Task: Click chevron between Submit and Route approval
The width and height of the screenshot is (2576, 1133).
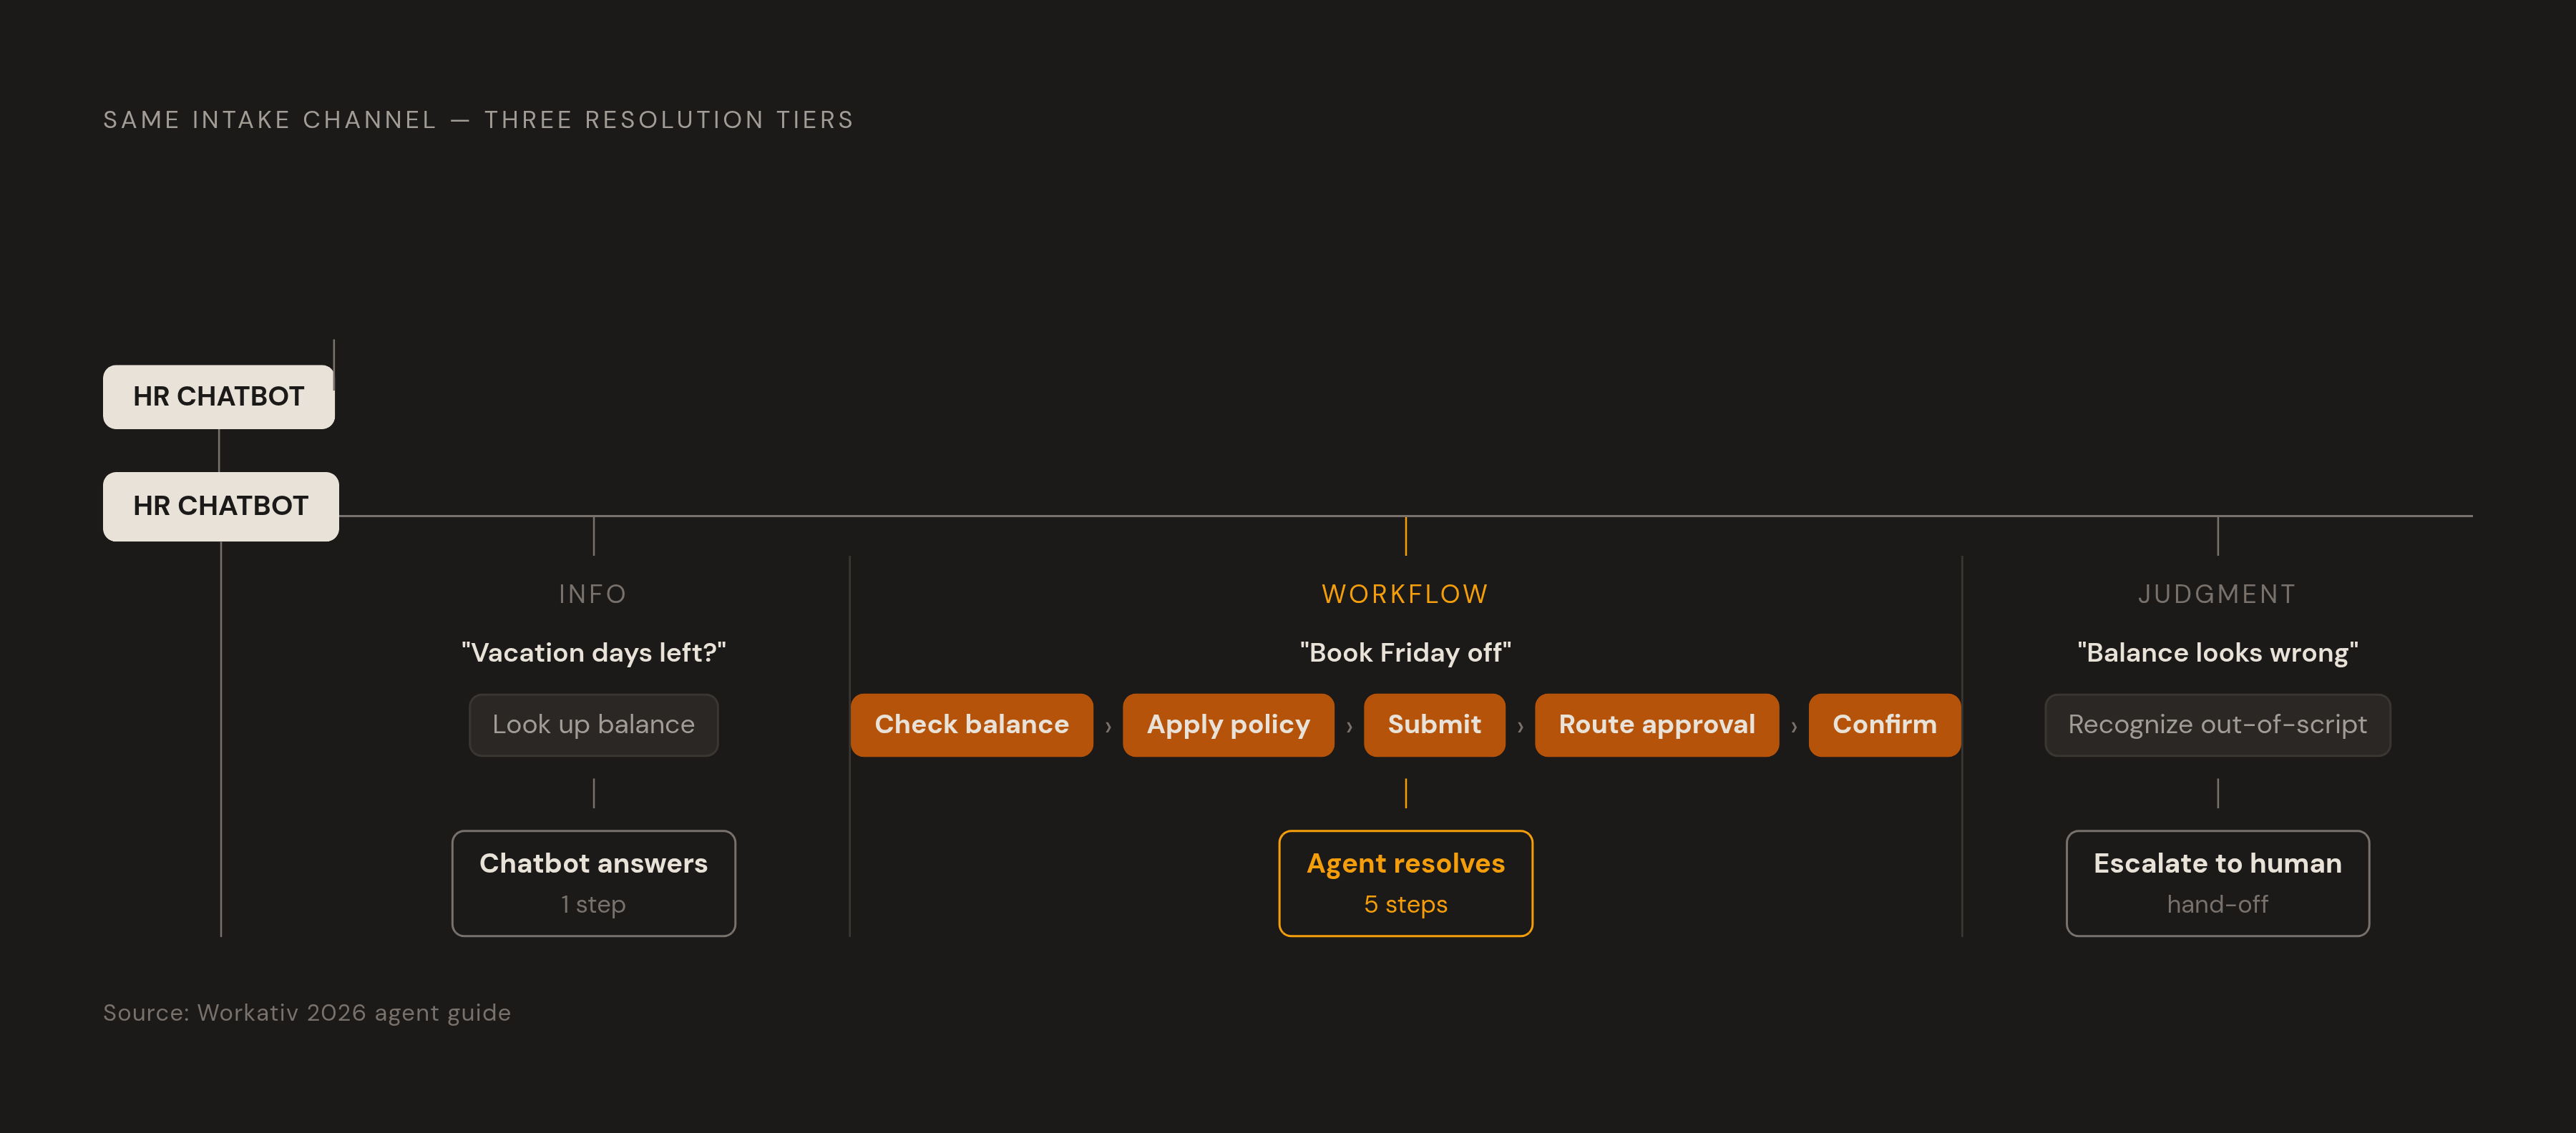Action: [x=1520, y=727]
